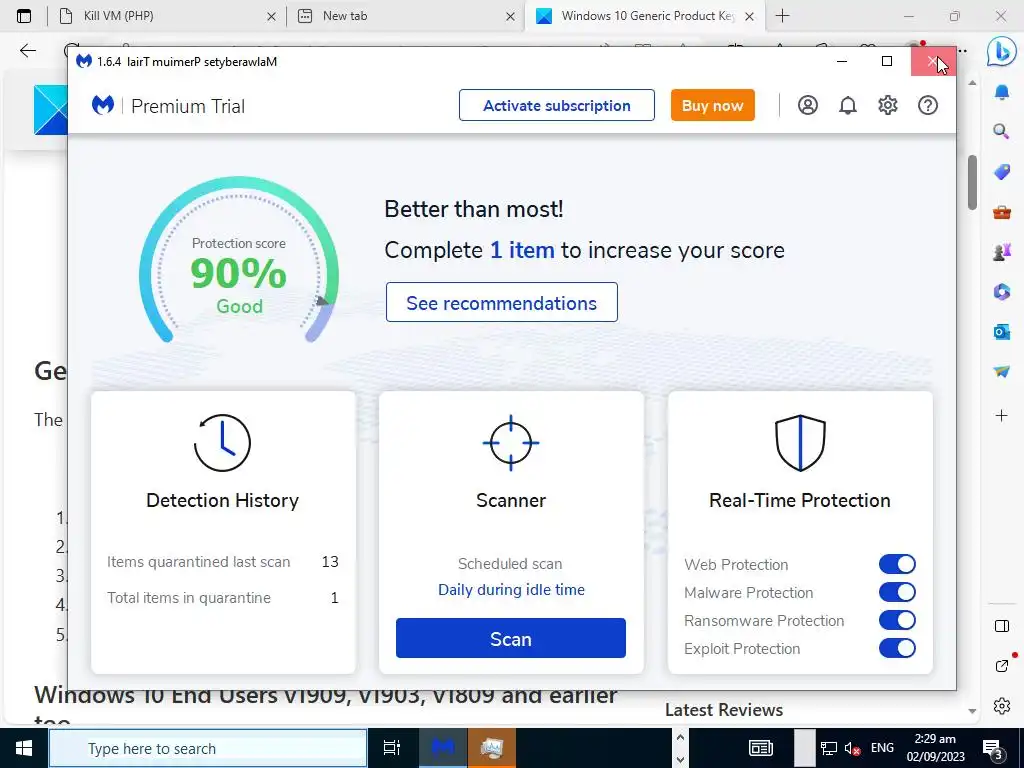Click Items quarantined last scan row
This screenshot has height=768, width=1024.
[x=223, y=562]
